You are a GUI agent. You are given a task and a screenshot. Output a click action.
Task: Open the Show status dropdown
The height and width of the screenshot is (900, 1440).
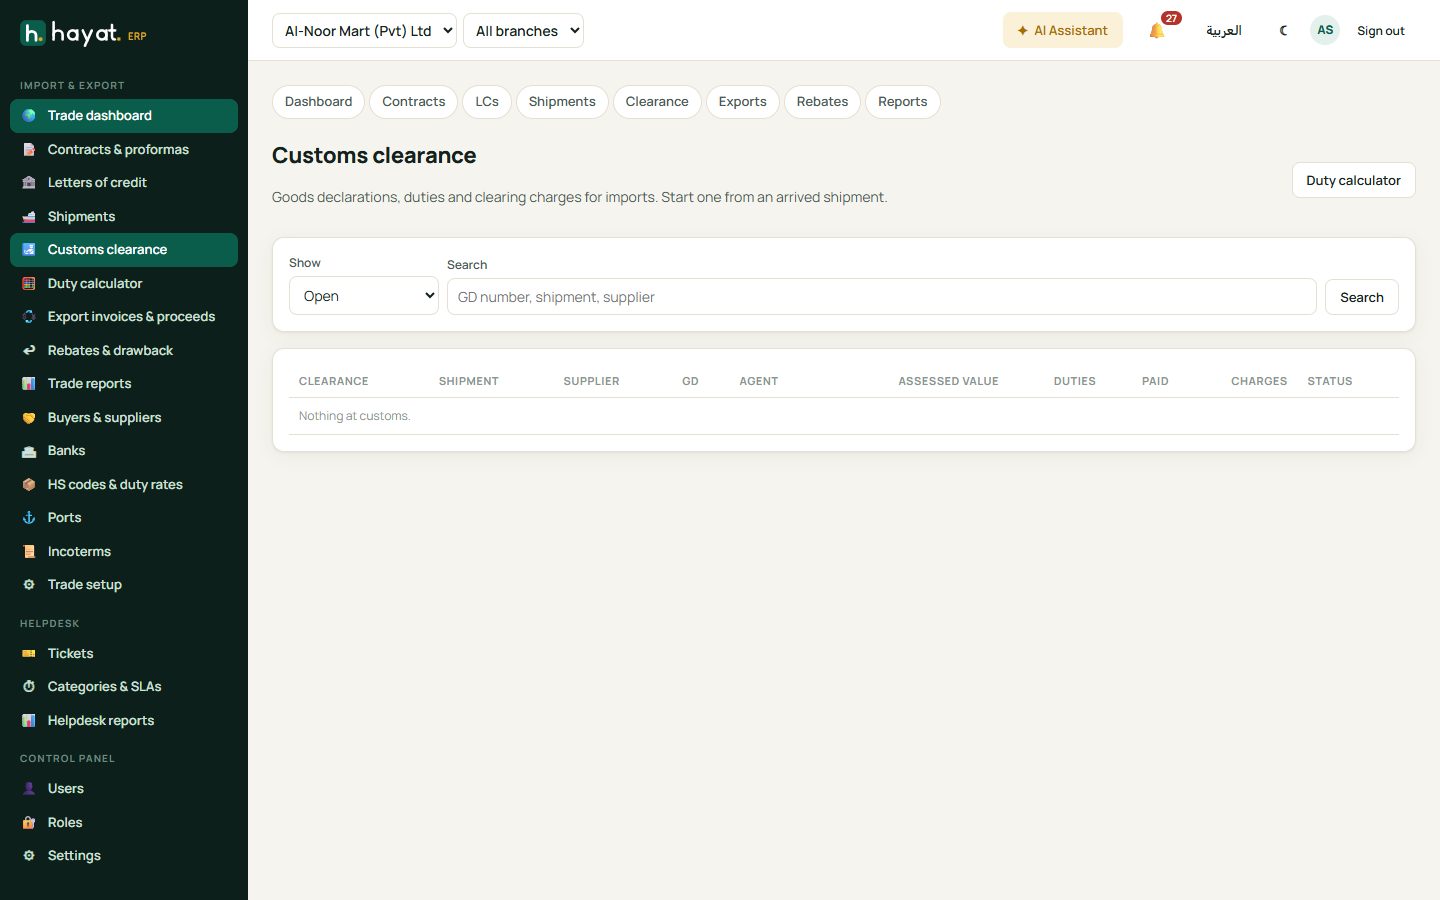pyautogui.click(x=364, y=296)
